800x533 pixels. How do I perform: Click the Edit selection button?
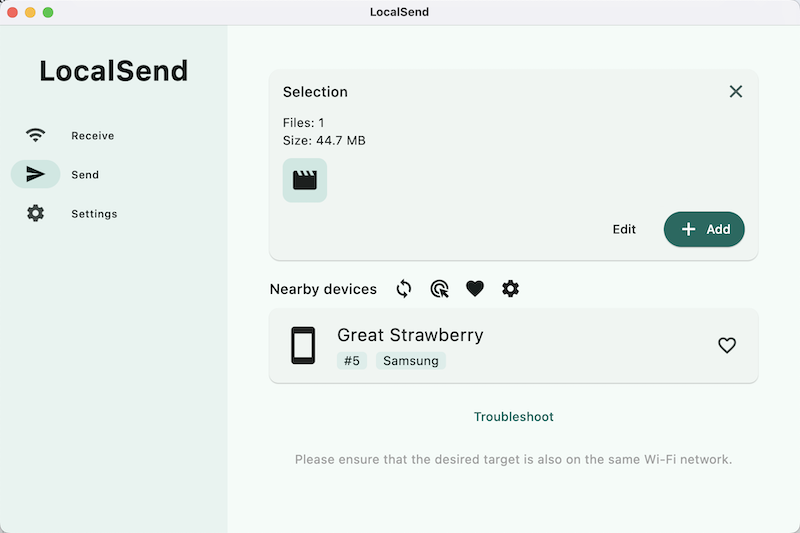click(624, 229)
